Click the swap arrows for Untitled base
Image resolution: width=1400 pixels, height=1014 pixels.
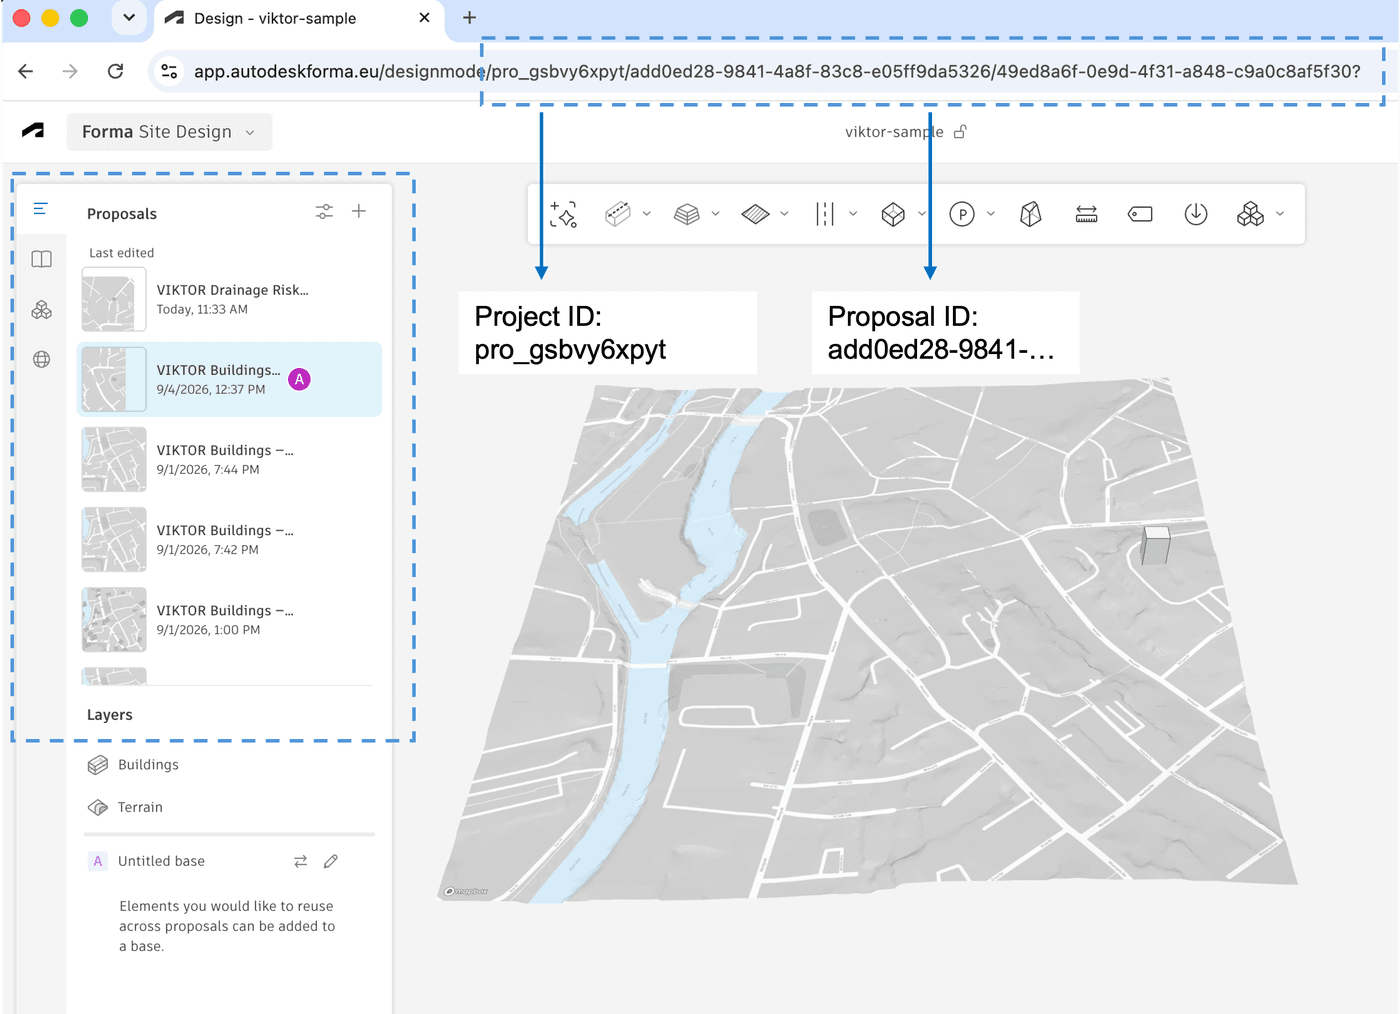pyautogui.click(x=300, y=861)
